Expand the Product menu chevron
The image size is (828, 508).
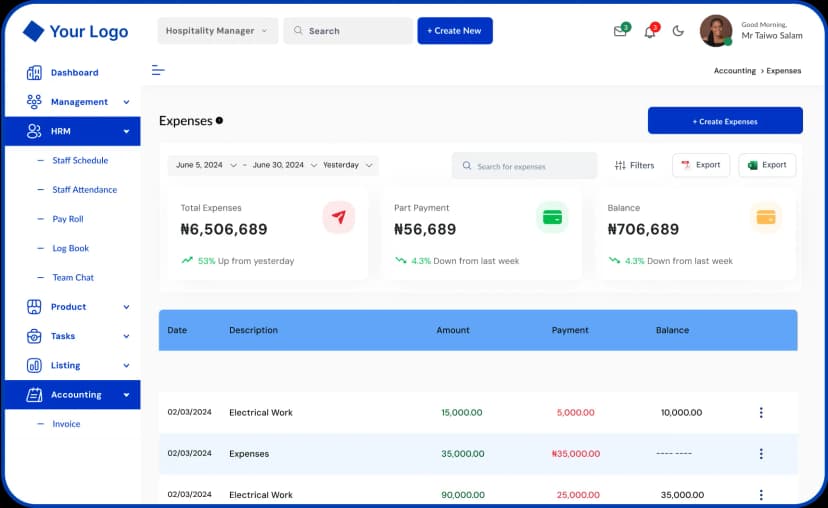tap(126, 307)
